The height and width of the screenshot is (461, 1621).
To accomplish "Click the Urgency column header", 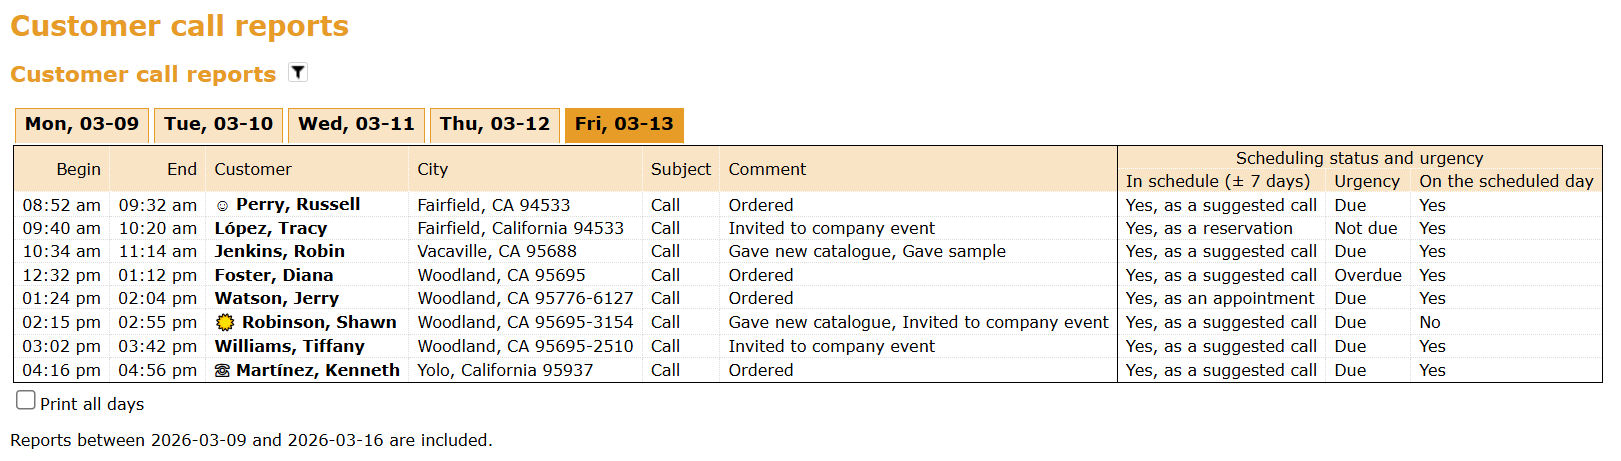I will click(x=1366, y=181).
